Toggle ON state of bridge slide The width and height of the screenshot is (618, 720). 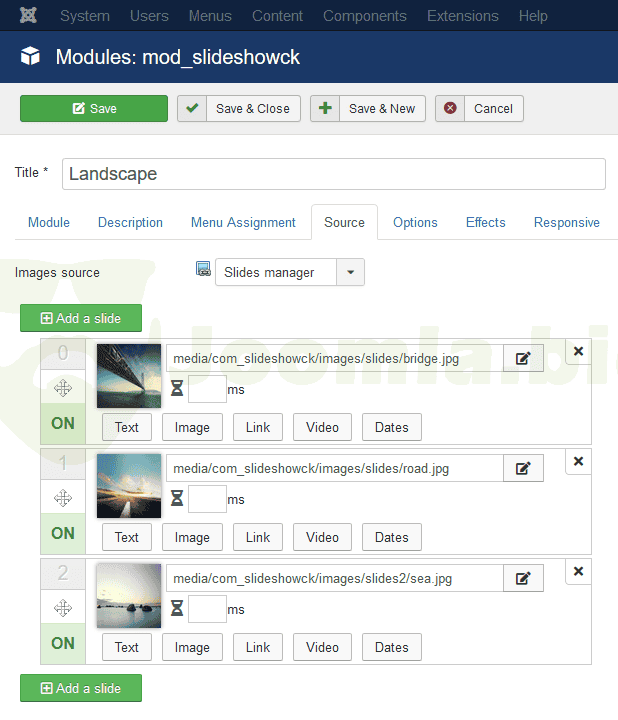(x=63, y=423)
